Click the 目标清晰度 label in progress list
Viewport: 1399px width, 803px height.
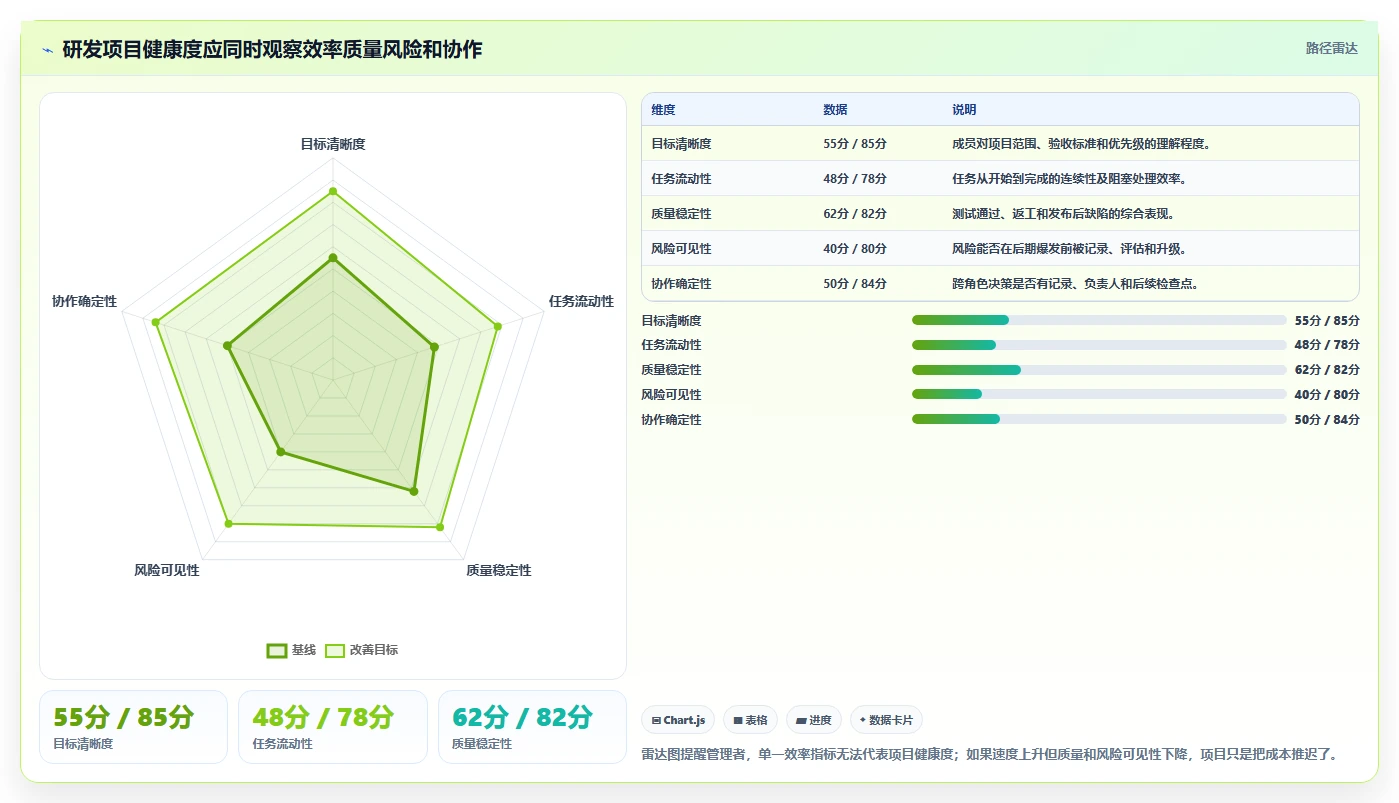[671, 321]
